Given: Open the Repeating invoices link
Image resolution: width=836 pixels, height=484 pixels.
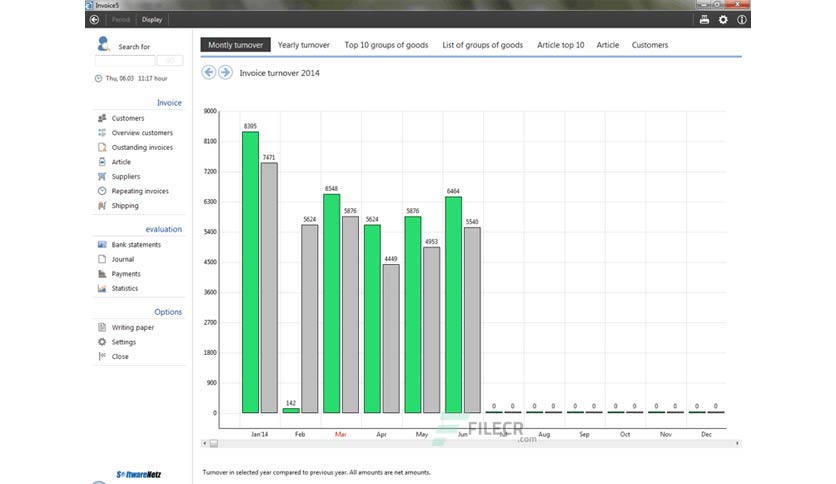Looking at the screenshot, I should pos(140,191).
